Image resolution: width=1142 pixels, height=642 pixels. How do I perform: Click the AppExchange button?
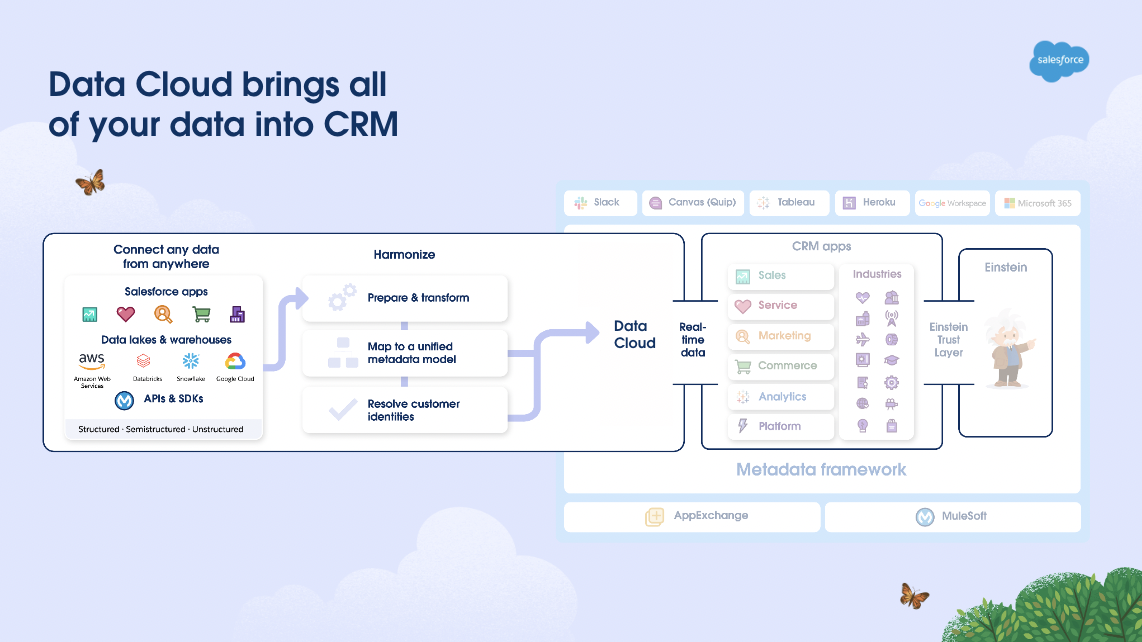(692, 516)
